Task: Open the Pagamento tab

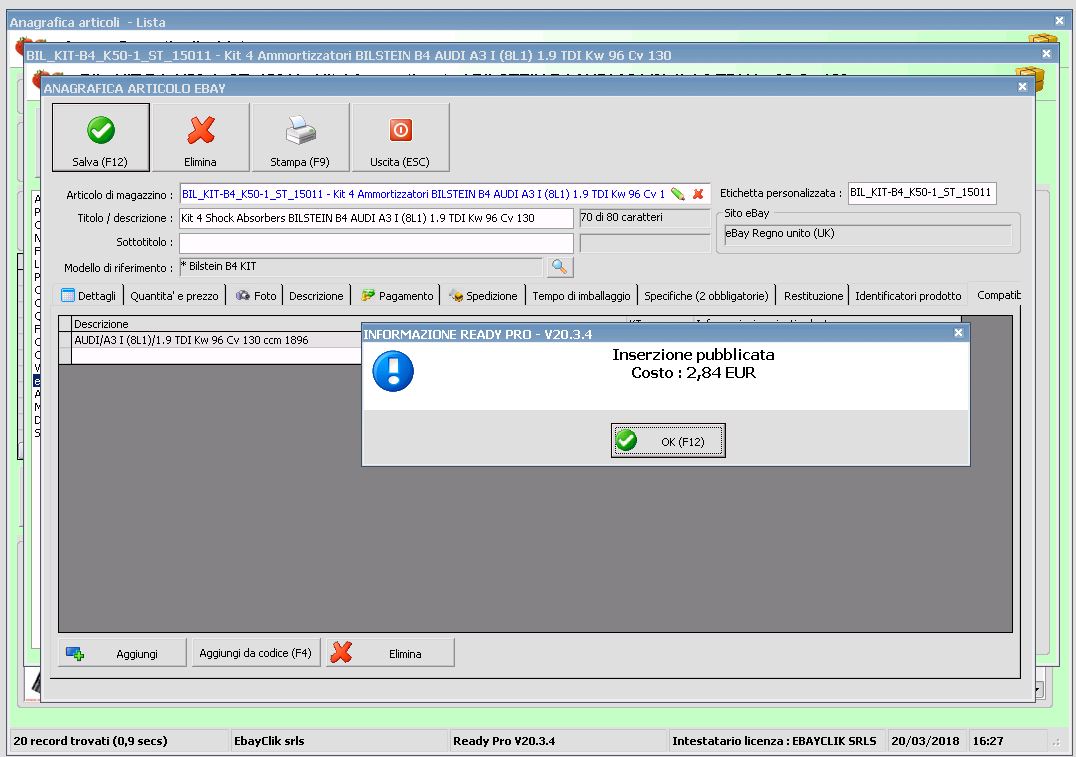Action: 397,296
